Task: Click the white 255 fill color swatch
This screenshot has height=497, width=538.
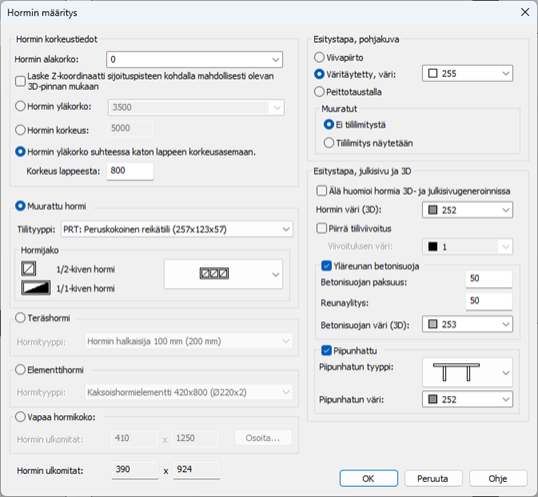Action: (433, 73)
